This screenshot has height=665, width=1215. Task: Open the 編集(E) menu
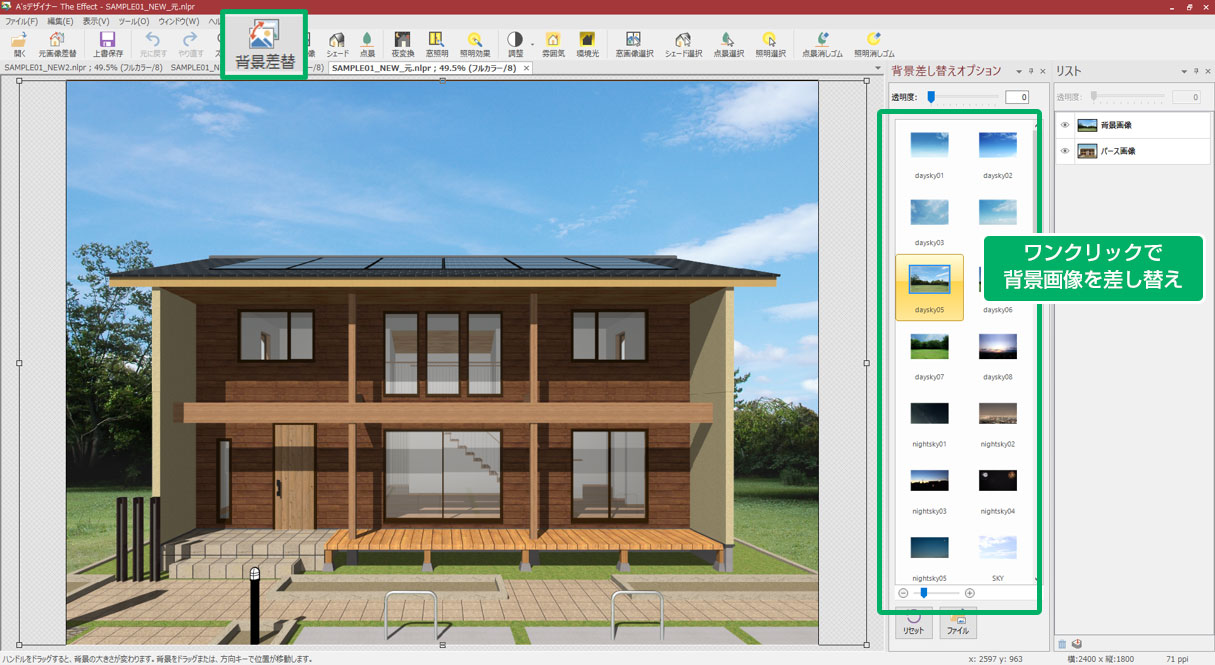tap(60, 21)
